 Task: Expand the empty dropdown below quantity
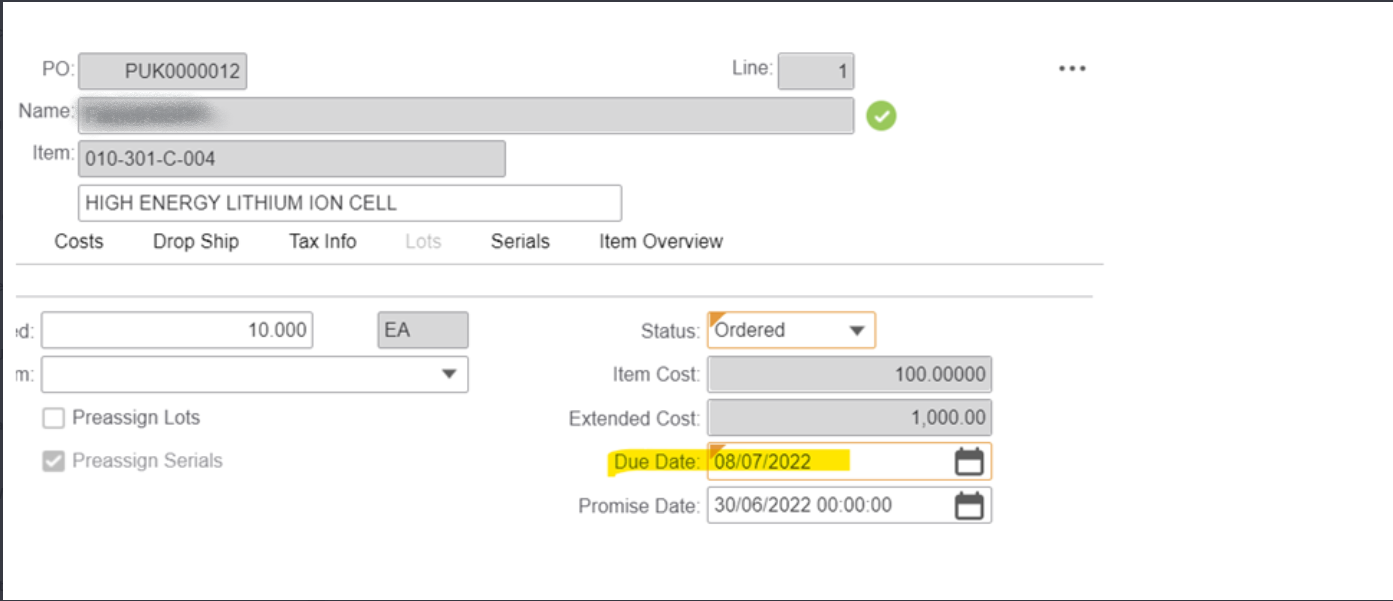click(448, 374)
